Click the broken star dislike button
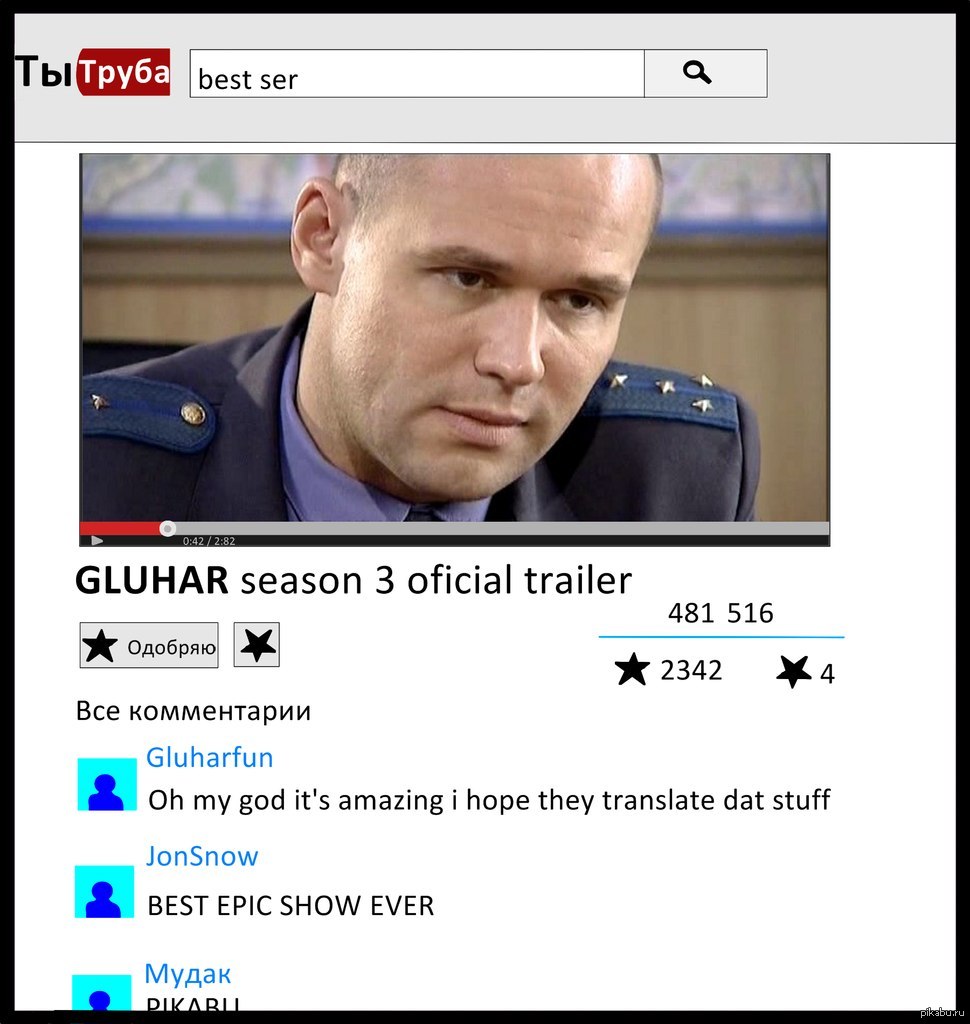The width and height of the screenshot is (970, 1024). click(x=257, y=645)
